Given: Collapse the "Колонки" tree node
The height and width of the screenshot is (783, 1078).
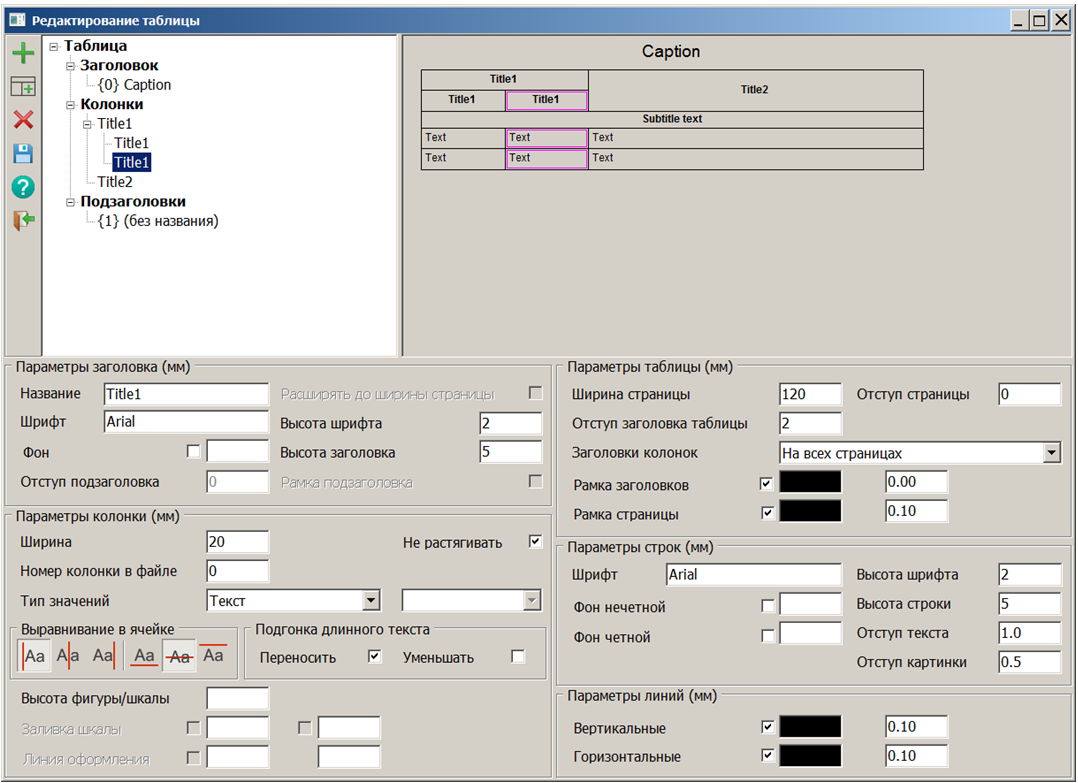Looking at the screenshot, I should [71, 105].
